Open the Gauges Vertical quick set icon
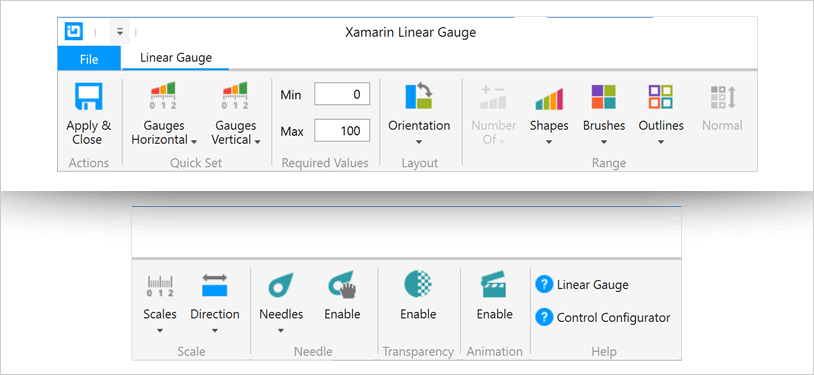814x375 pixels. pyautogui.click(x=235, y=96)
